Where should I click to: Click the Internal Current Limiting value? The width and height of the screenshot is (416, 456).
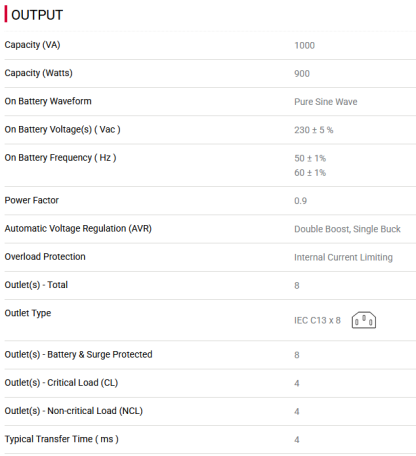[343, 257]
